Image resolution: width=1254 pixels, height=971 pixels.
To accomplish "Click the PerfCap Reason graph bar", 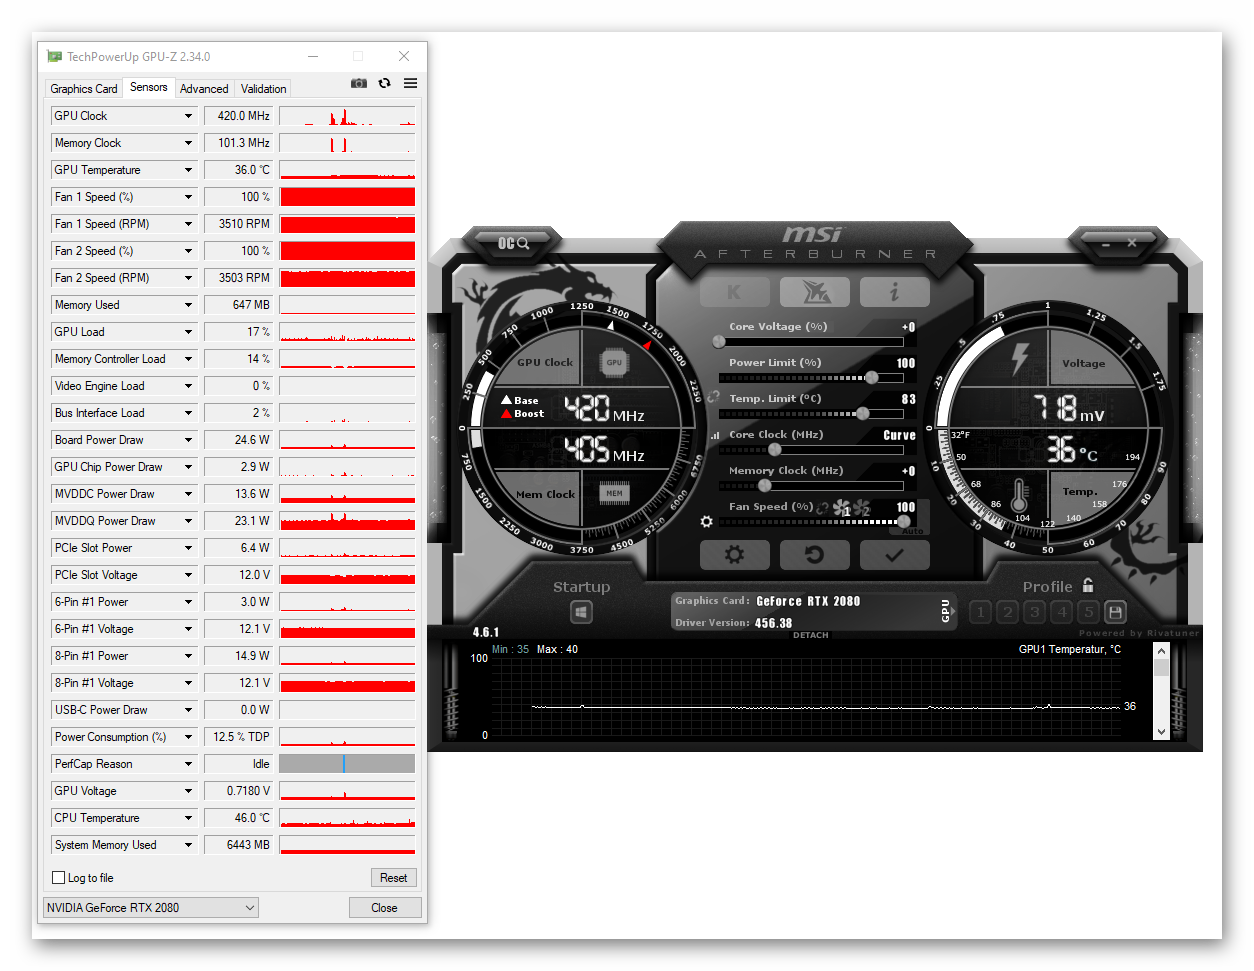I will click(347, 764).
